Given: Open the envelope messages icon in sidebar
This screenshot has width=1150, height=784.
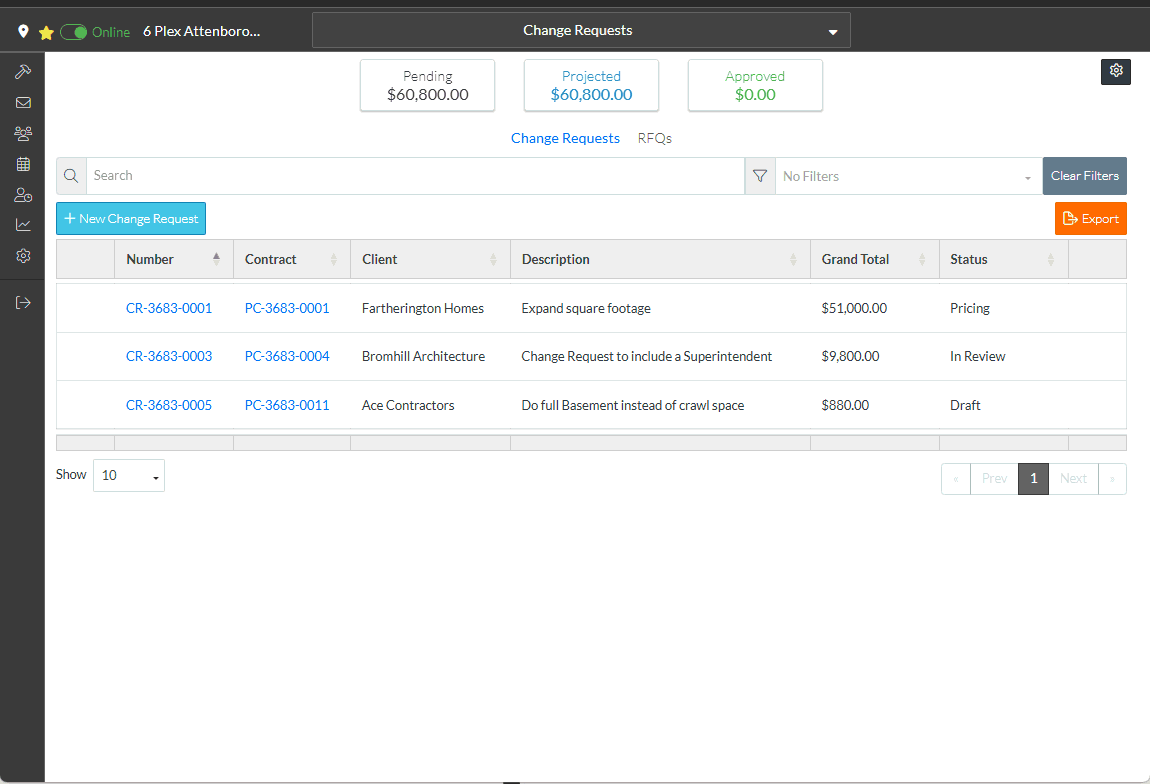Looking at the screenshot, I should point(23,102).
